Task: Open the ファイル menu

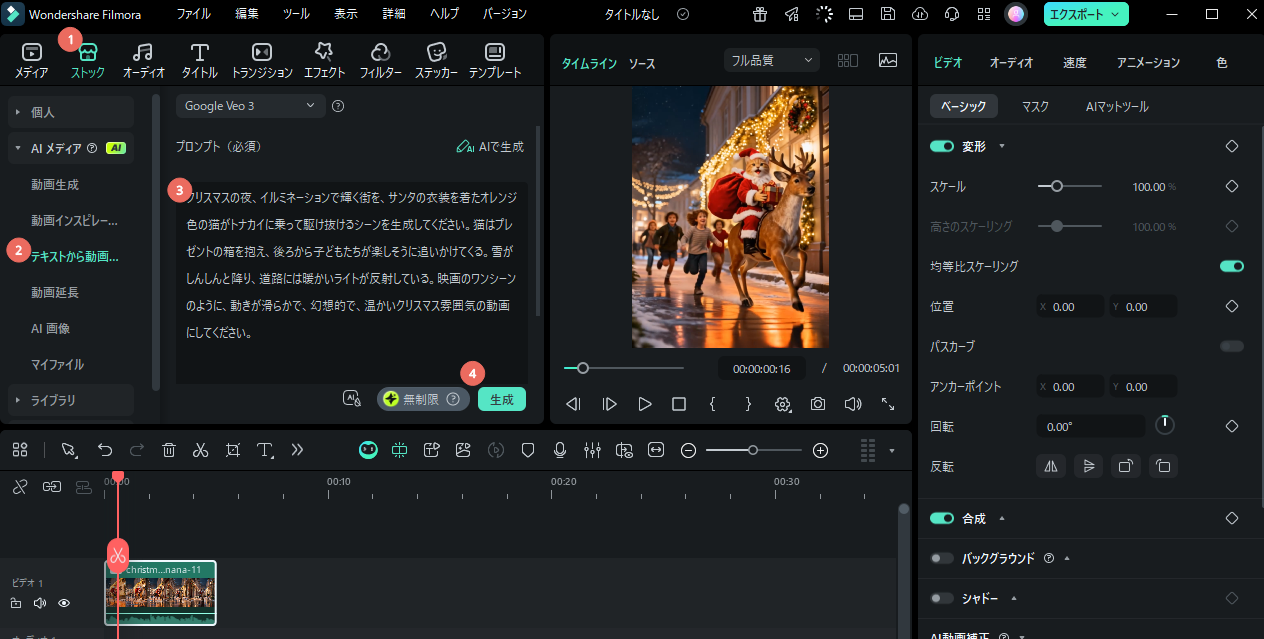Action: [193, 14]
